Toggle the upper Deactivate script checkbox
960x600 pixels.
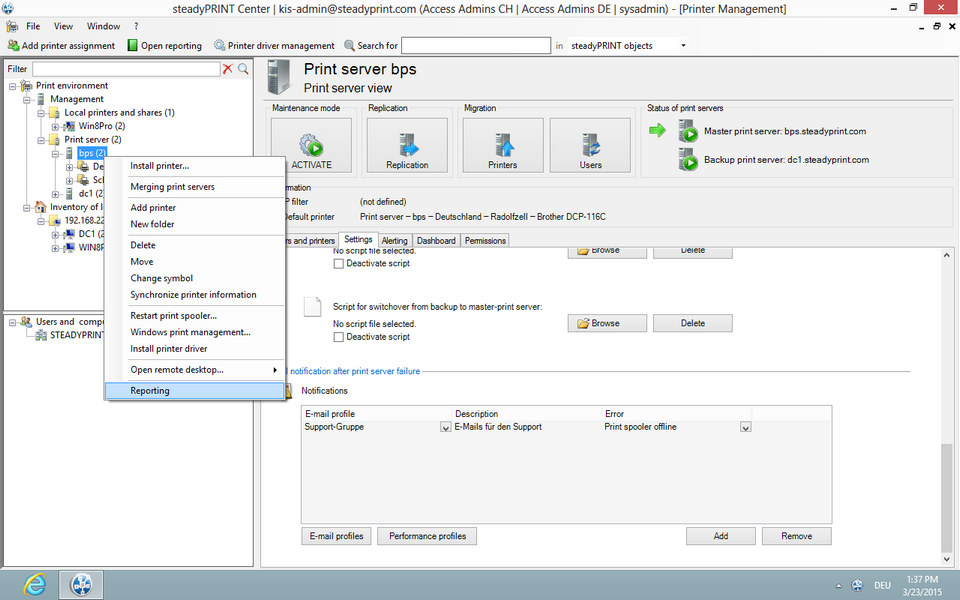338,264
